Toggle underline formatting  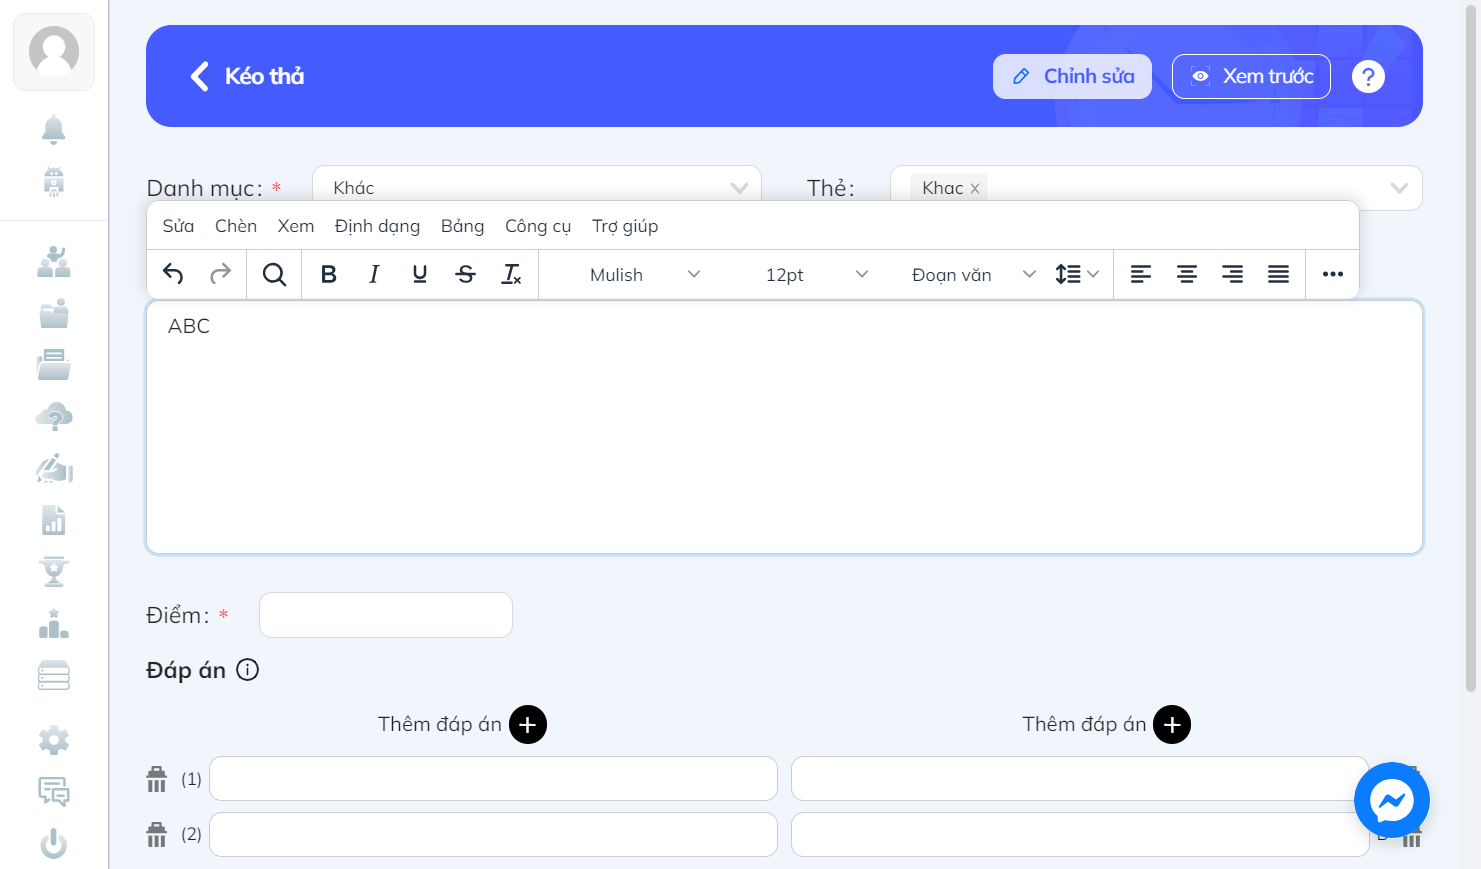click(420, 274)
